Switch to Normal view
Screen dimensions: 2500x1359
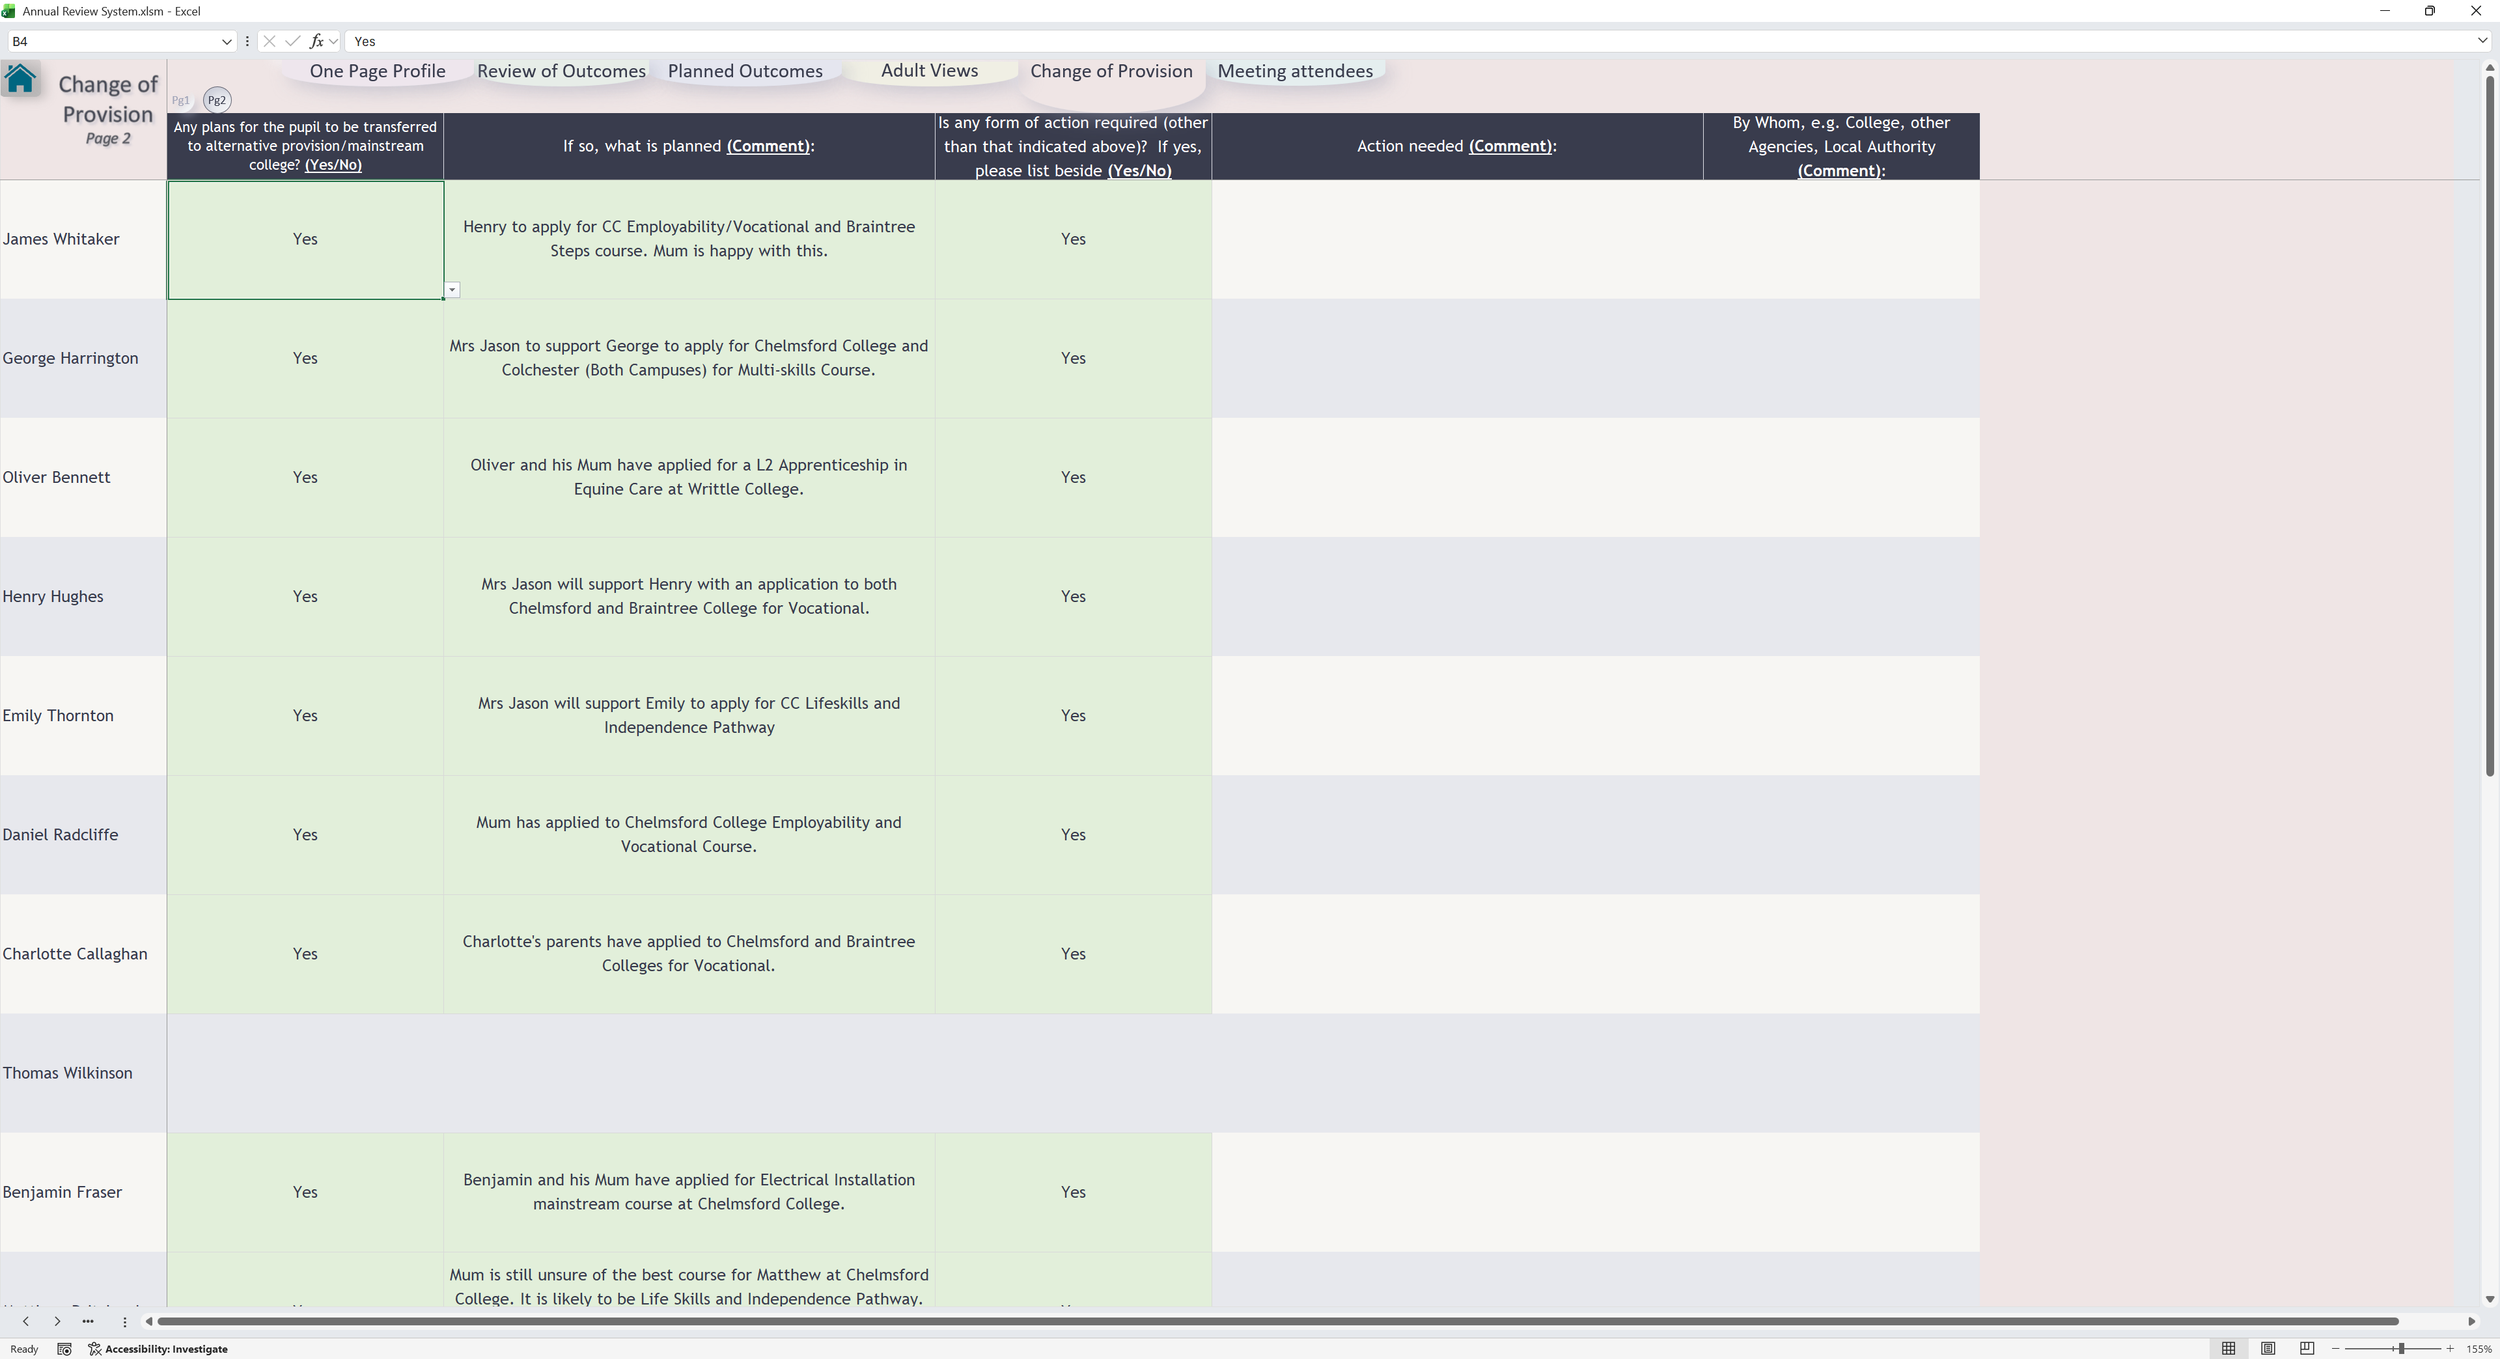click(x=2229, y=1349)
